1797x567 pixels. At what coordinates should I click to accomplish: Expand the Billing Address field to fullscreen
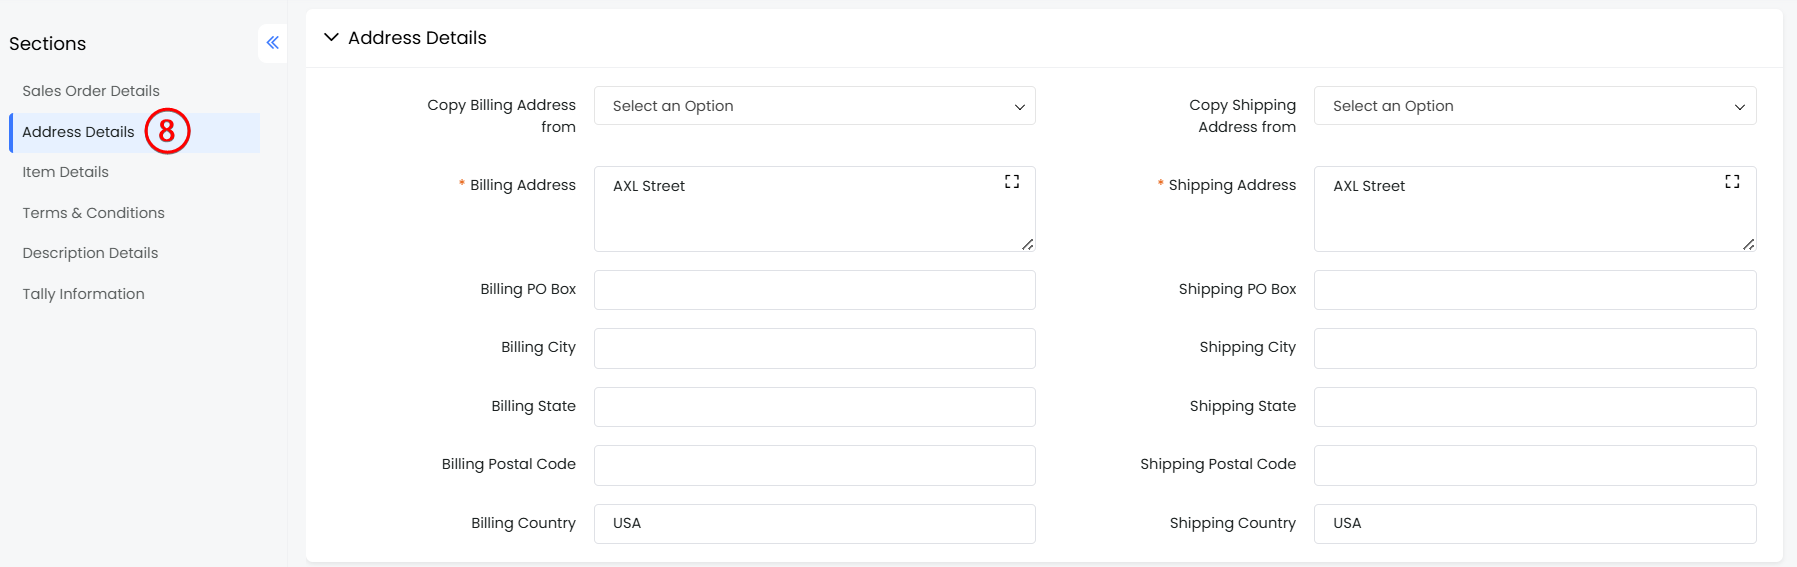click(1012, 182)
